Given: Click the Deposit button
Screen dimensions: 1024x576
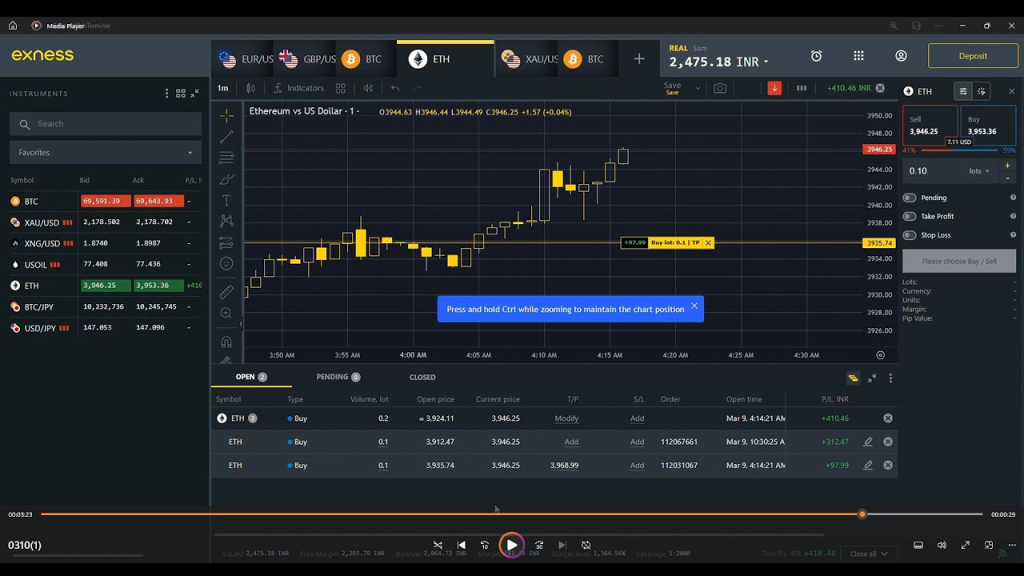Looking at the screenshot, I should point(972,56).
